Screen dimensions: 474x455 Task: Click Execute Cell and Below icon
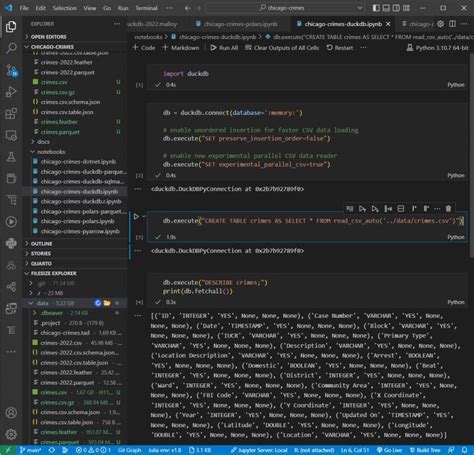(x=375, y=209)
